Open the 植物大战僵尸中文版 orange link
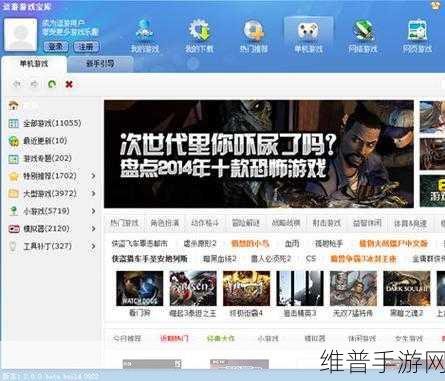The image size is (445, 381). coord(393,244)
